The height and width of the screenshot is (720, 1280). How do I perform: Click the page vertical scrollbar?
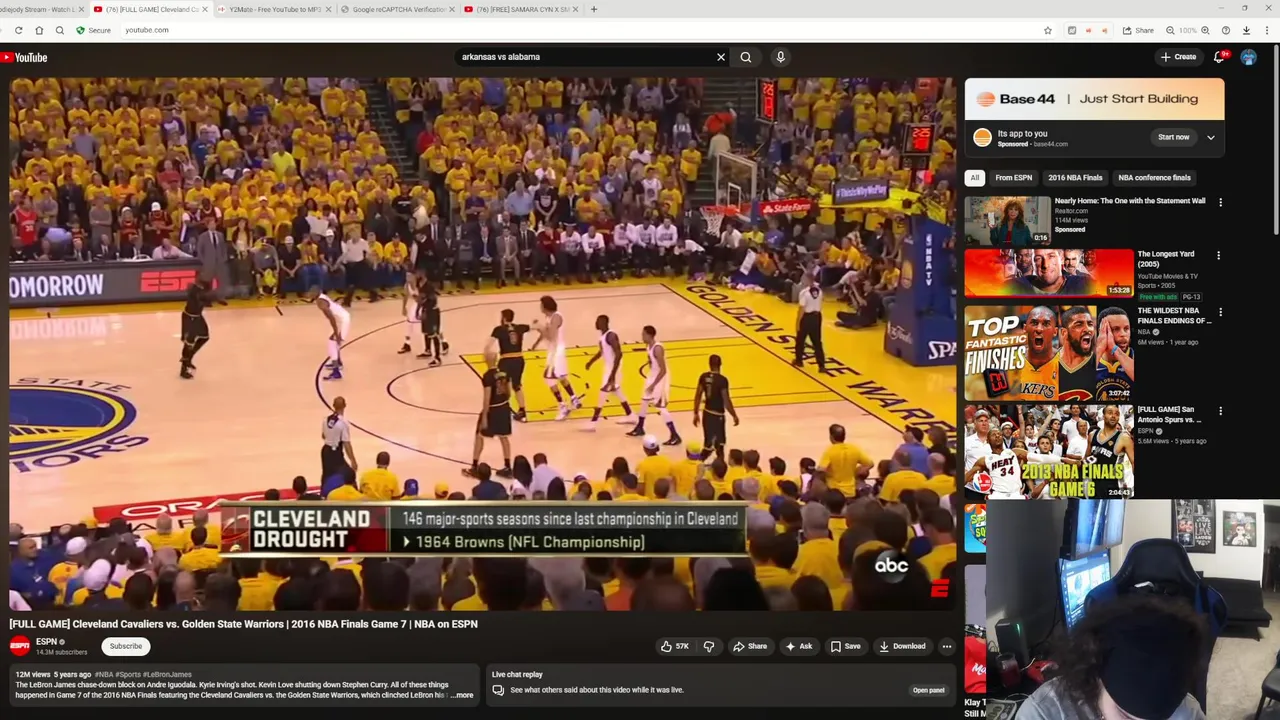(1276, 140)
